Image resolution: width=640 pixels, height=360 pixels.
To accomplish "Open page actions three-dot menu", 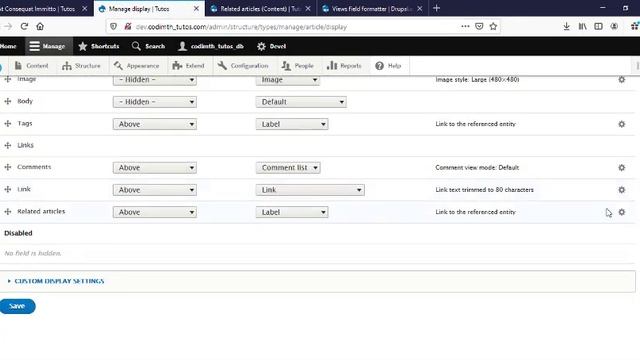I will [x=465, y=27].
